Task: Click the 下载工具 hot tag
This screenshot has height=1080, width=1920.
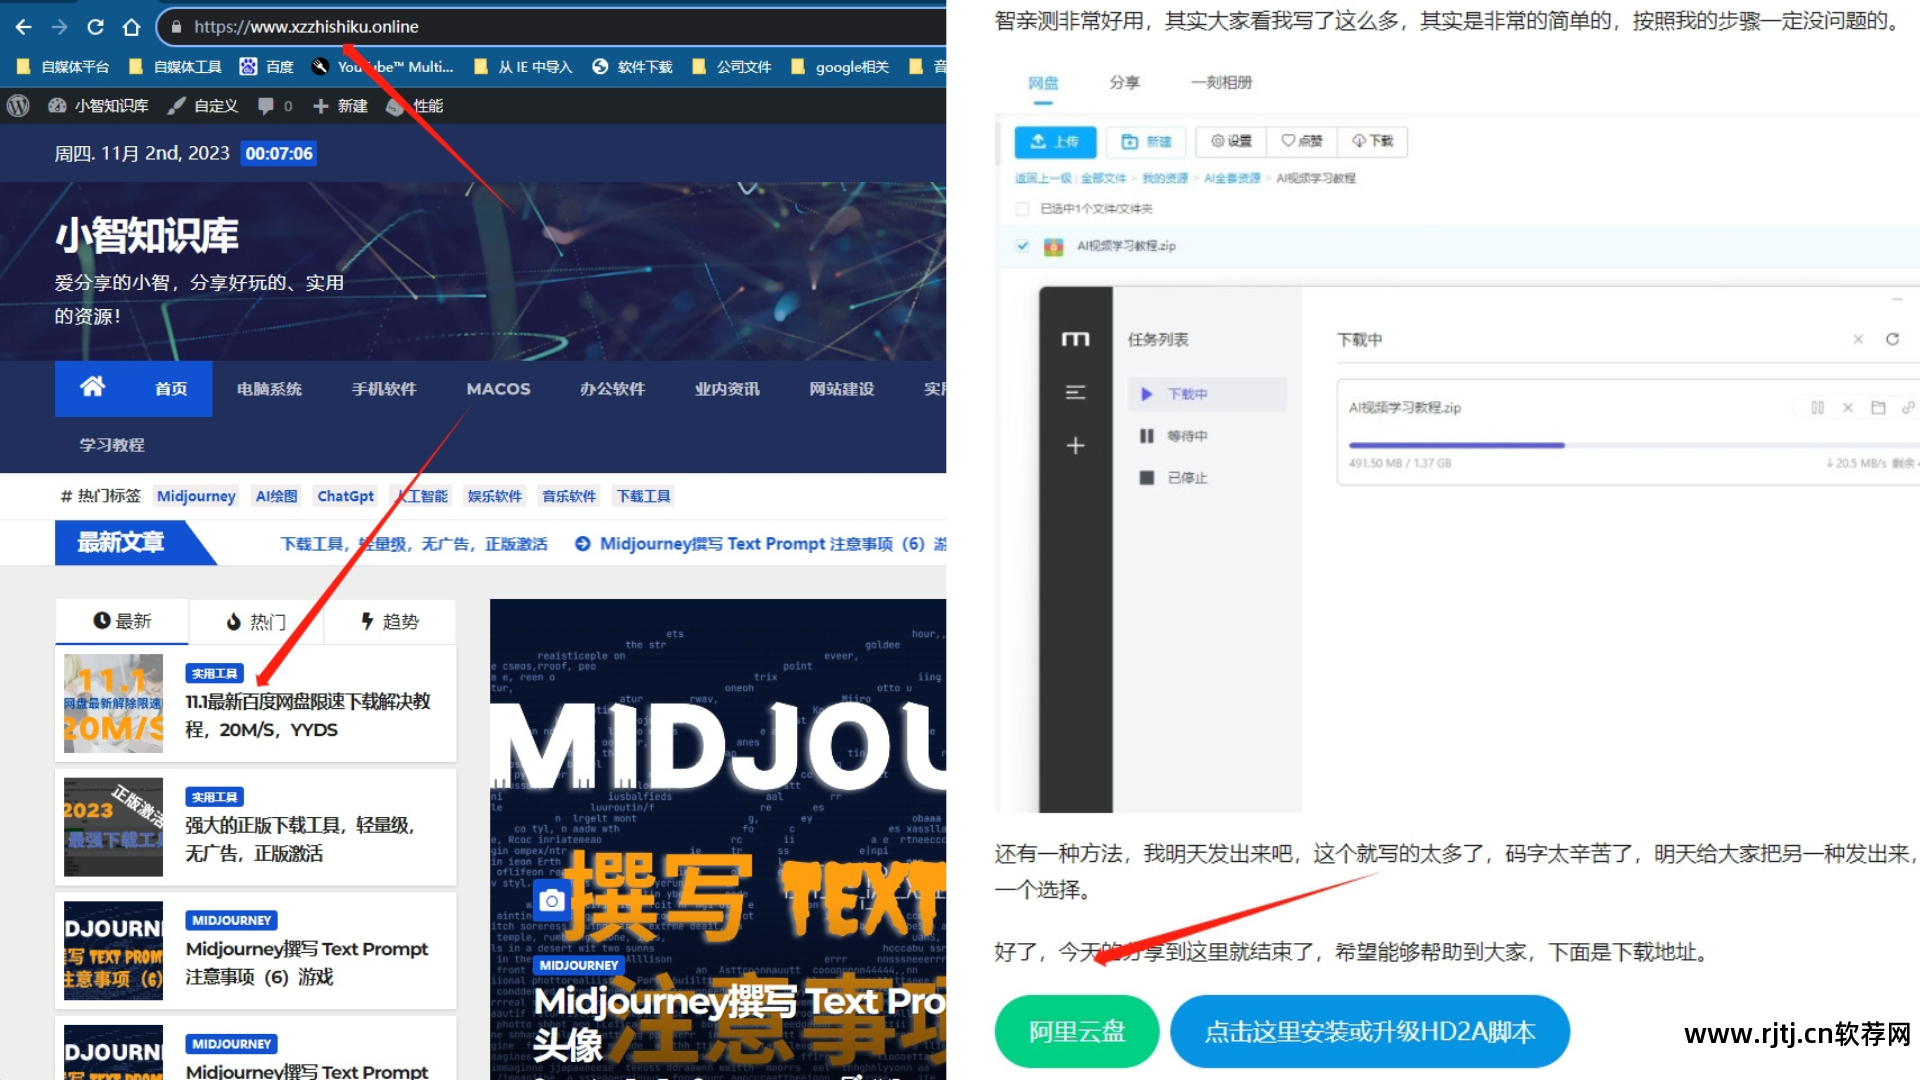Action: coord(643,496)
